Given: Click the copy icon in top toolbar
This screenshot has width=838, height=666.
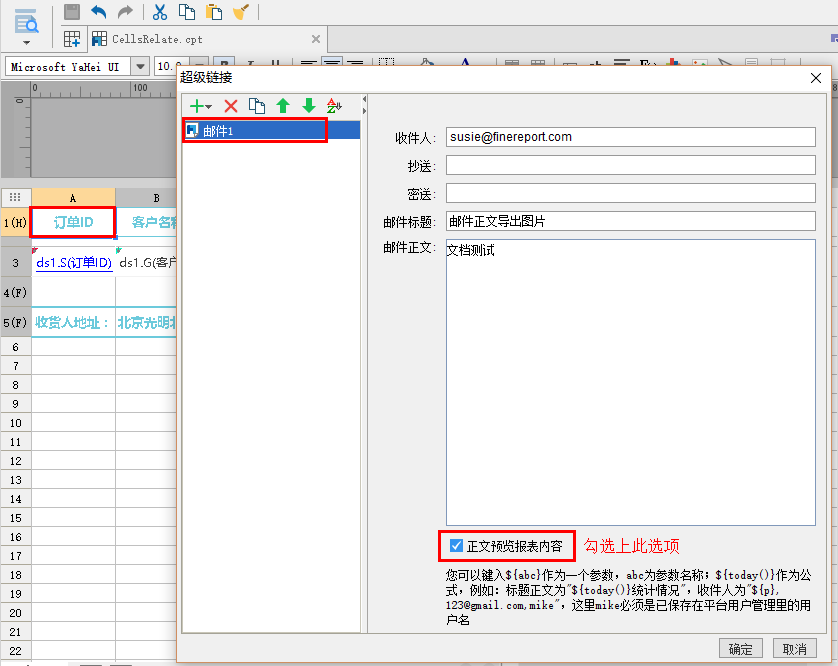Looking at the screenshot, I should pyautogui.click(x=187, y=12).
